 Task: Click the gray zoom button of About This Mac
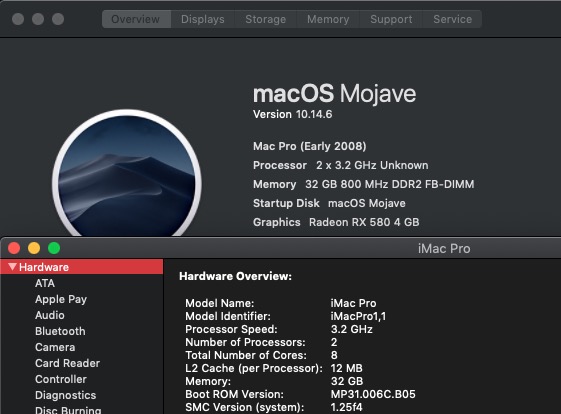point(58,19)
